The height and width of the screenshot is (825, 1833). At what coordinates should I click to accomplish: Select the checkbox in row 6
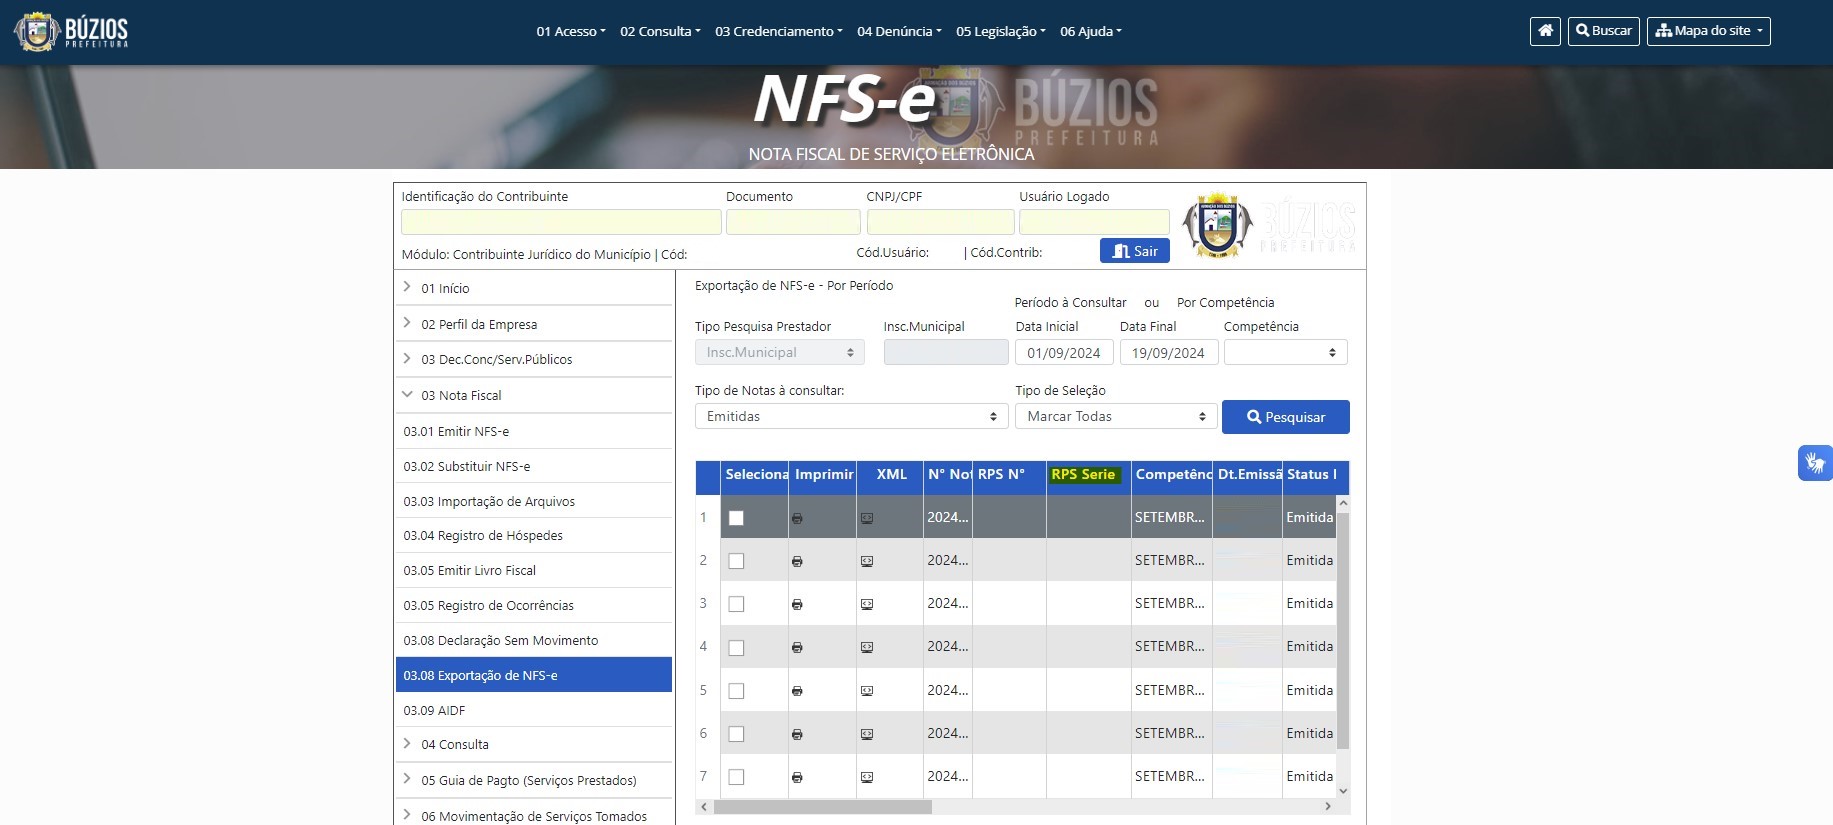(736, 734)
